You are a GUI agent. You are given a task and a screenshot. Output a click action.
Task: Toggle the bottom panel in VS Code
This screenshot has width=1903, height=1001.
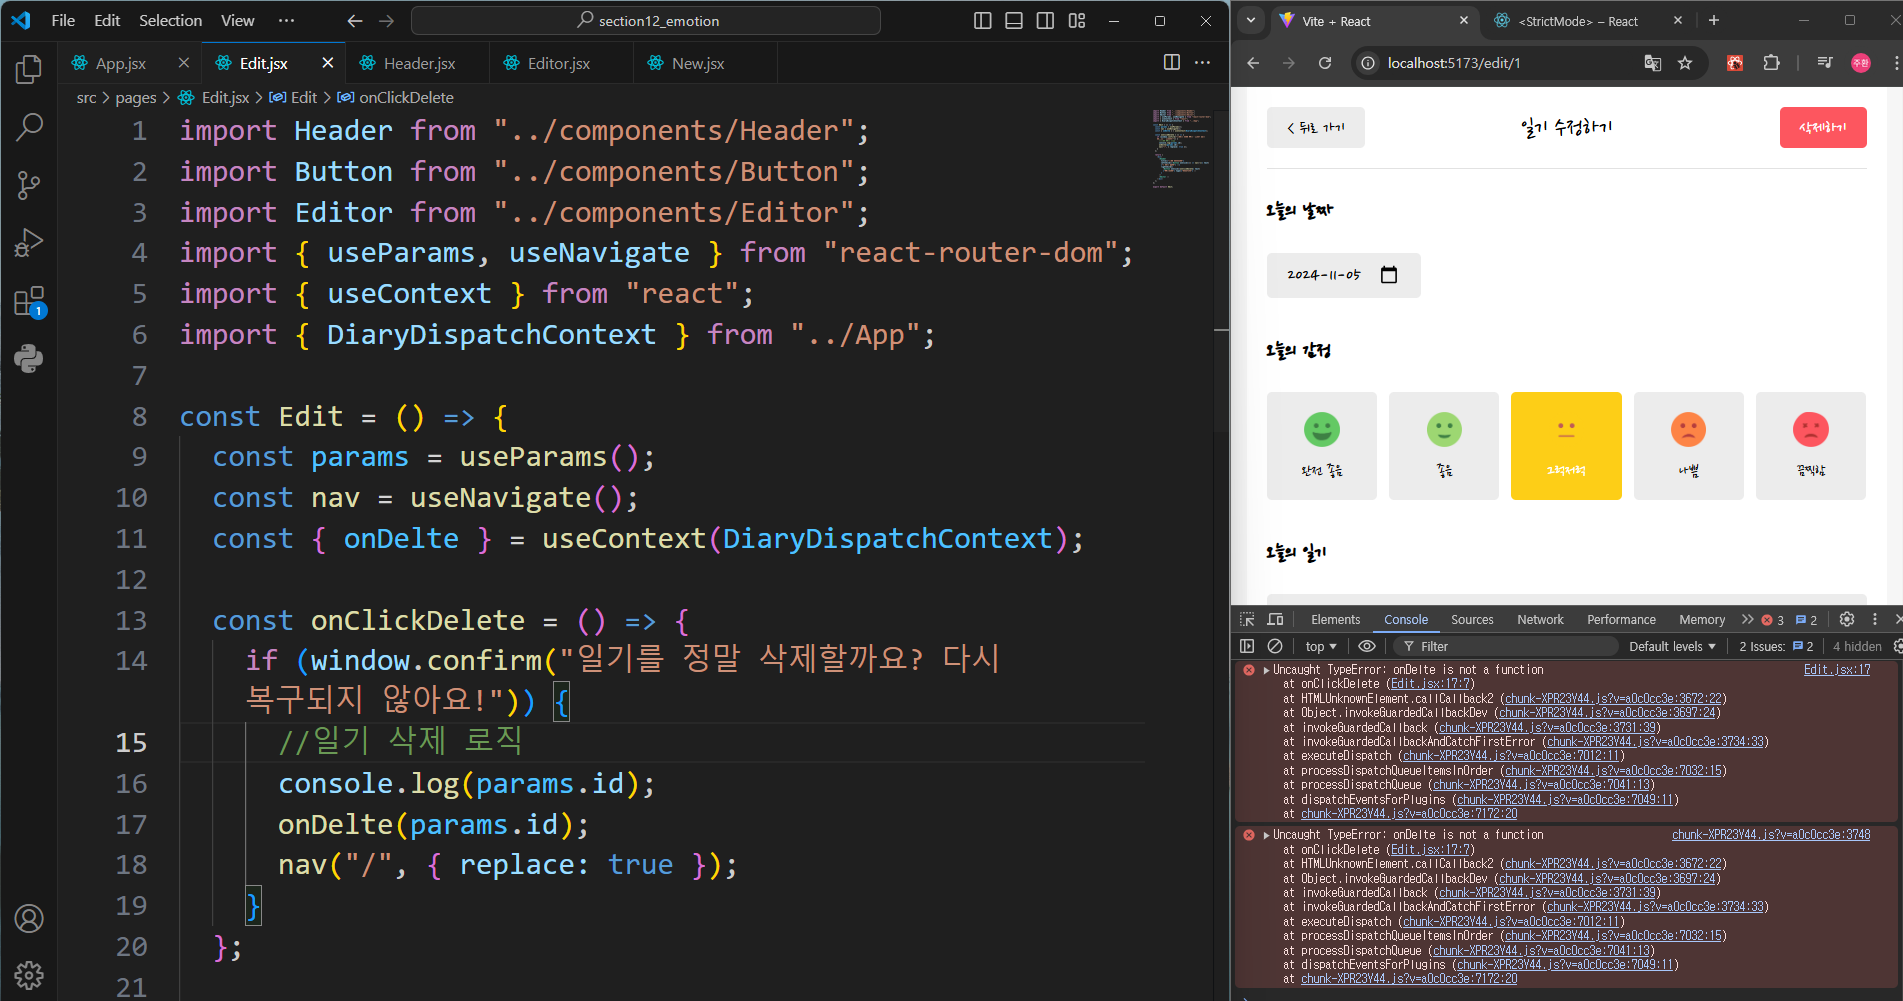[x=1014, y=20]
